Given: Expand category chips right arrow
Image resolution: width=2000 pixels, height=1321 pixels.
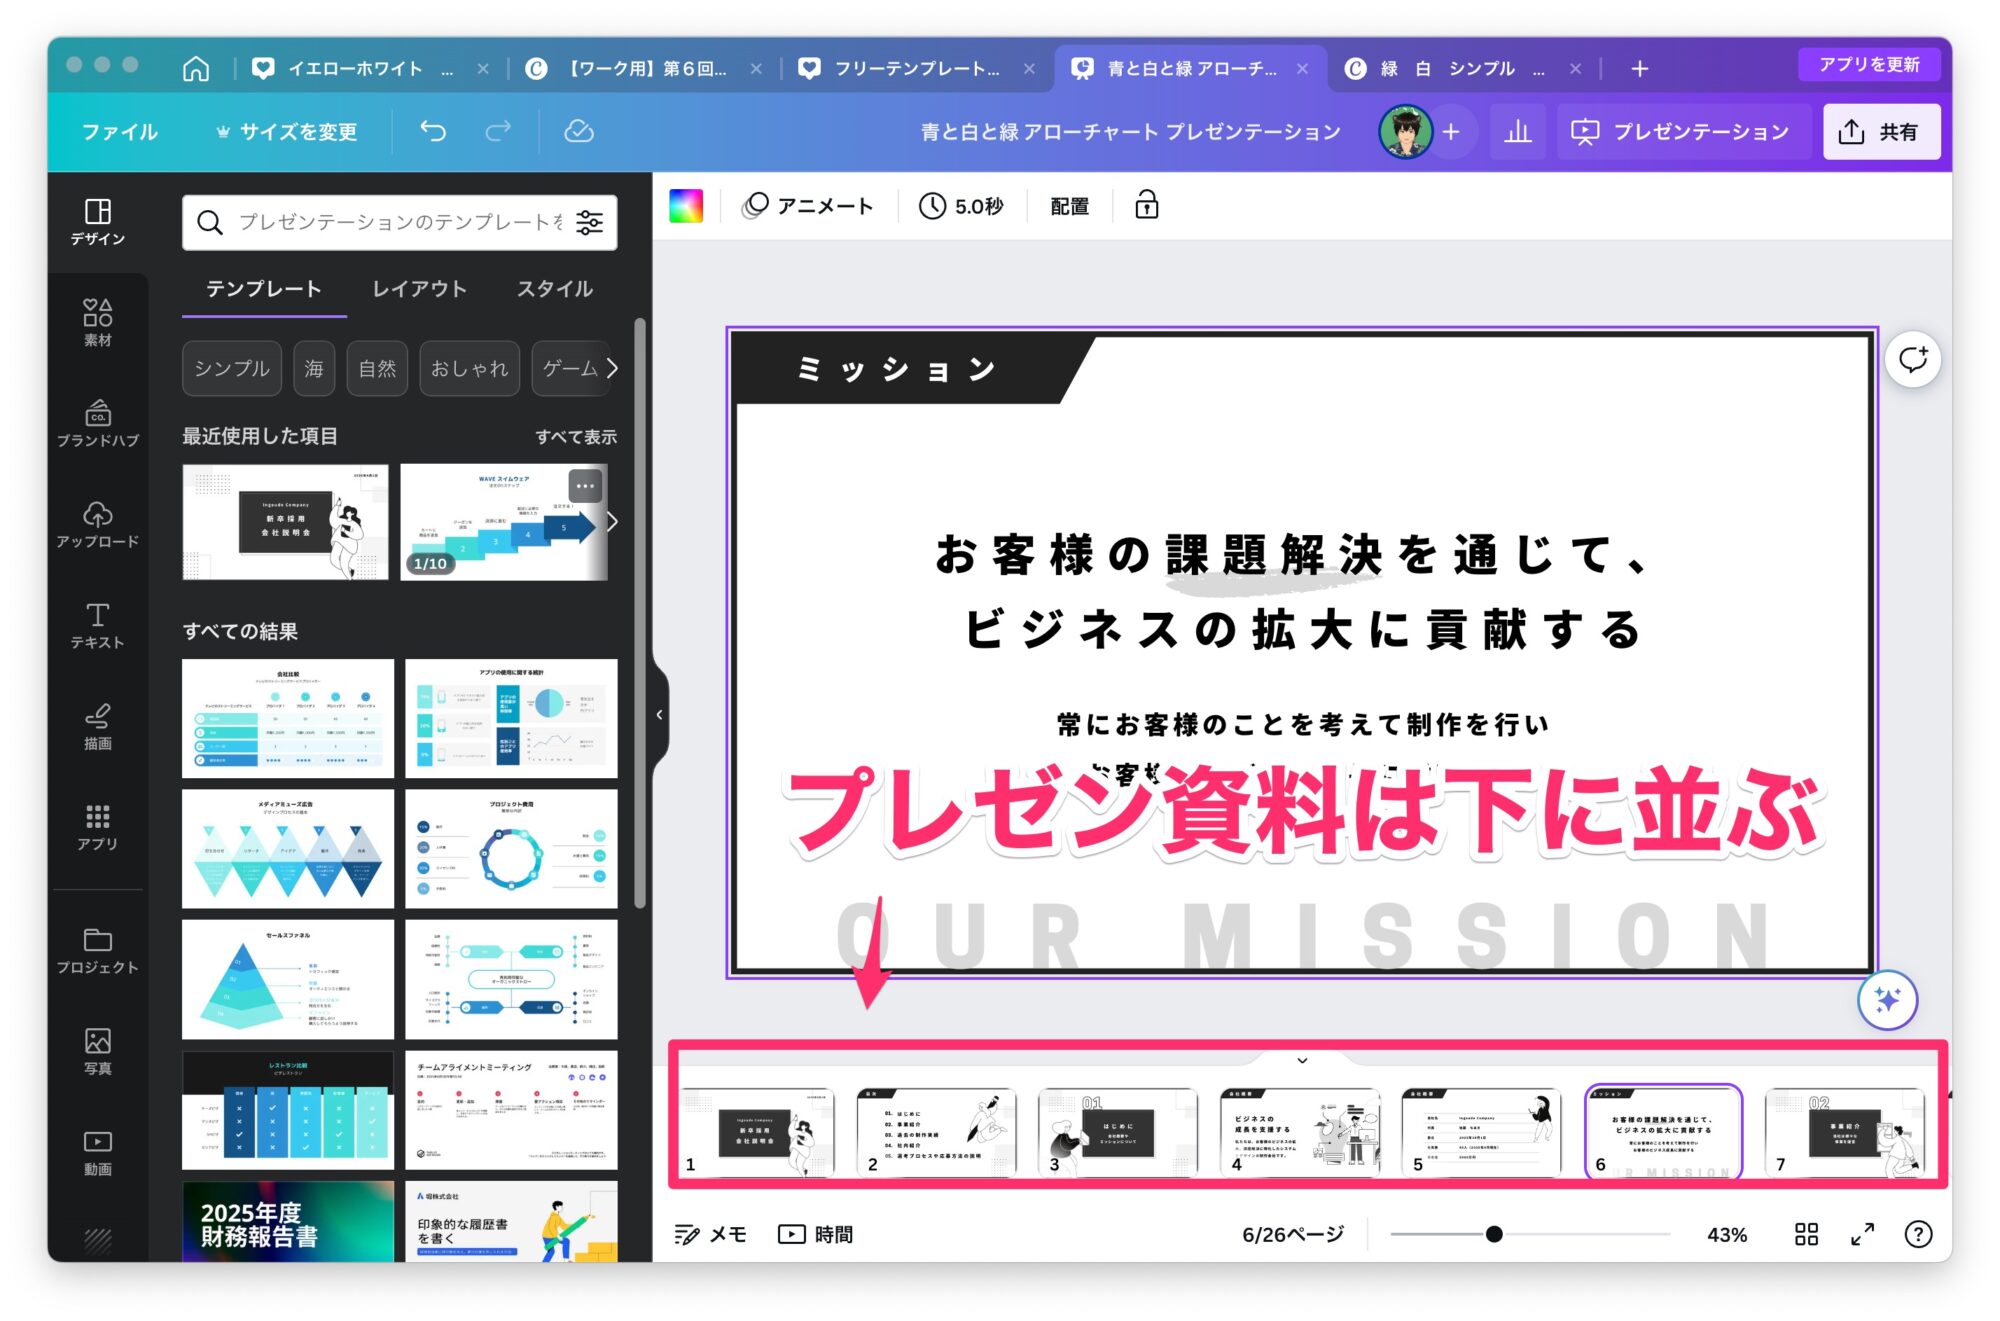Looking at the screenshot, I should tap(612, 368).
